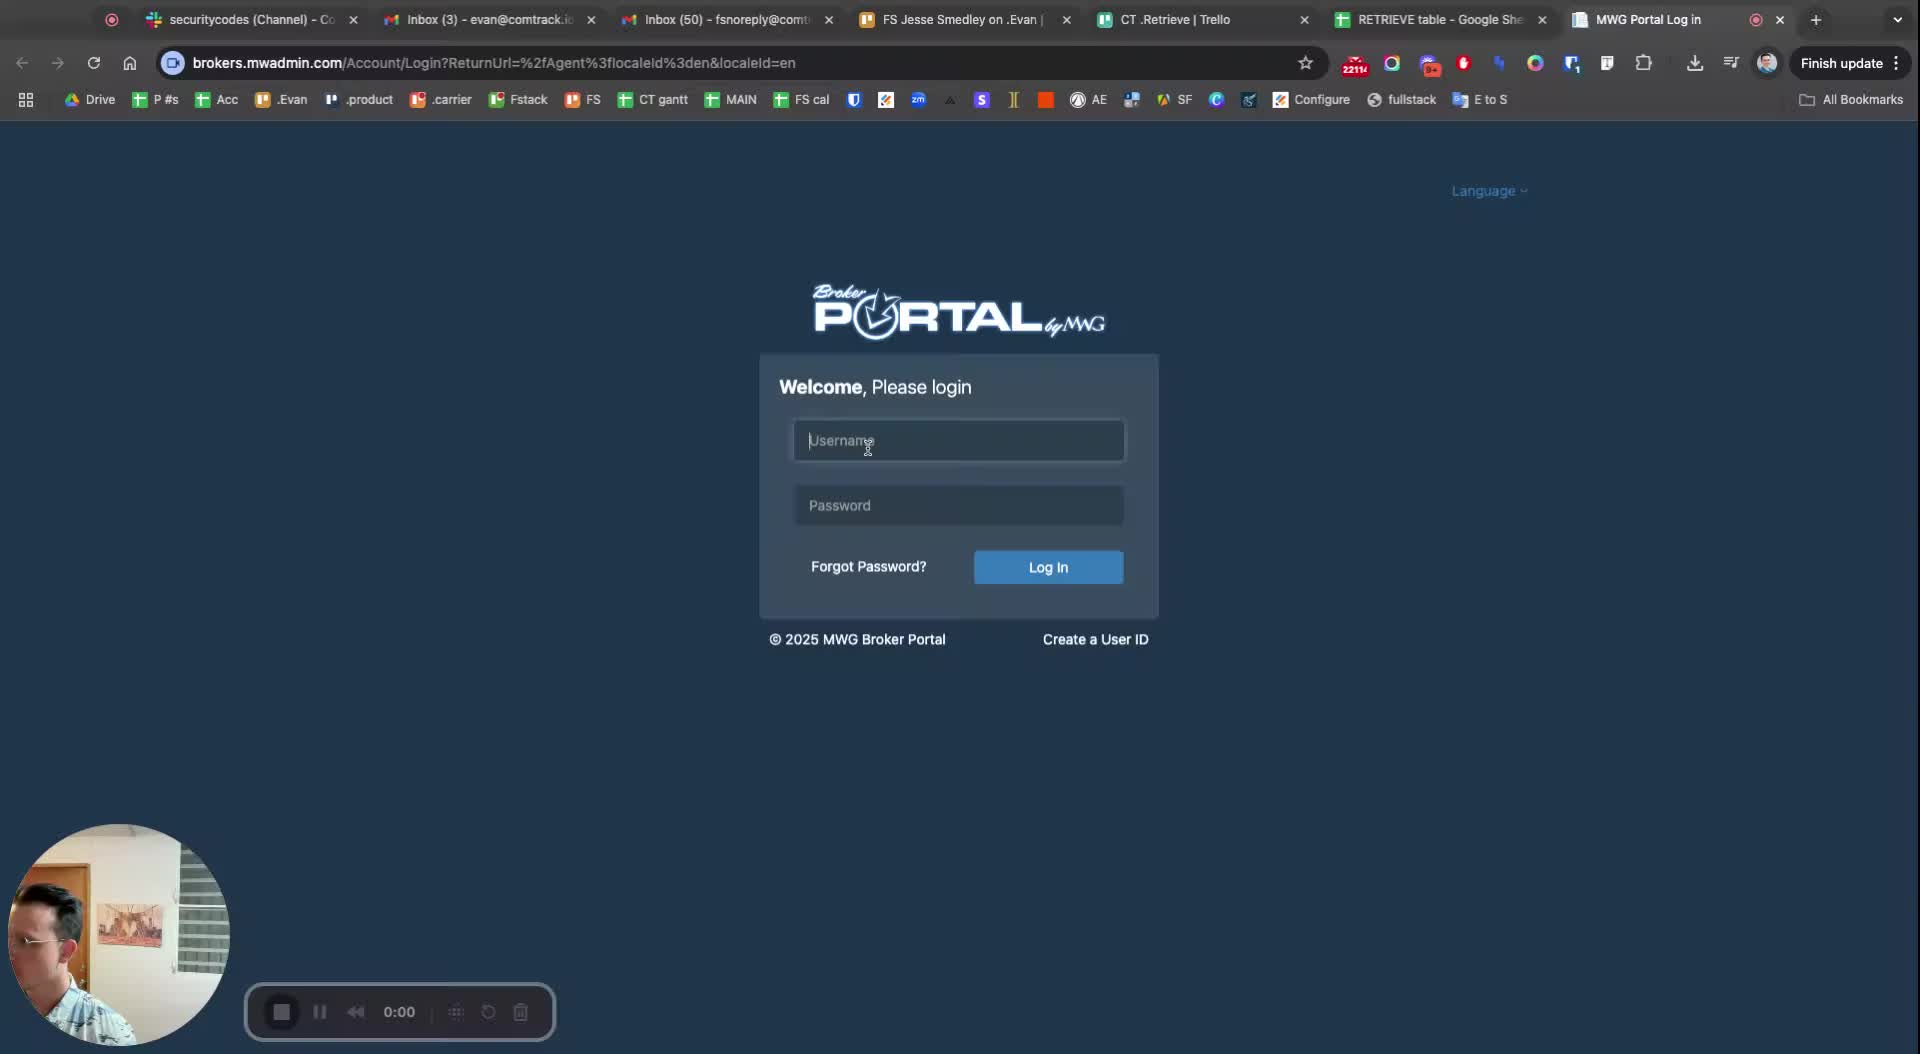Screen dimensions: 1920x1054
Task: Delete the recording with the trash icon
Action: 520,1012
